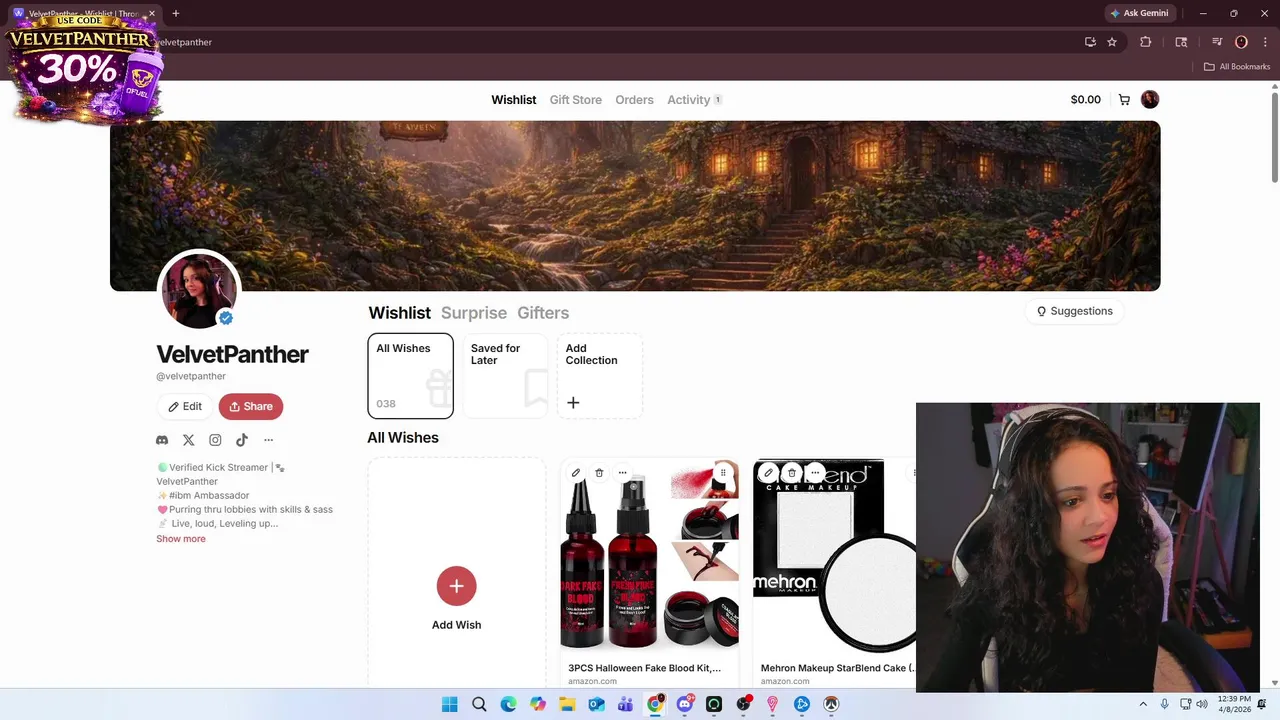
Task: Select Saved for Later collection
Action: [505, 376]
